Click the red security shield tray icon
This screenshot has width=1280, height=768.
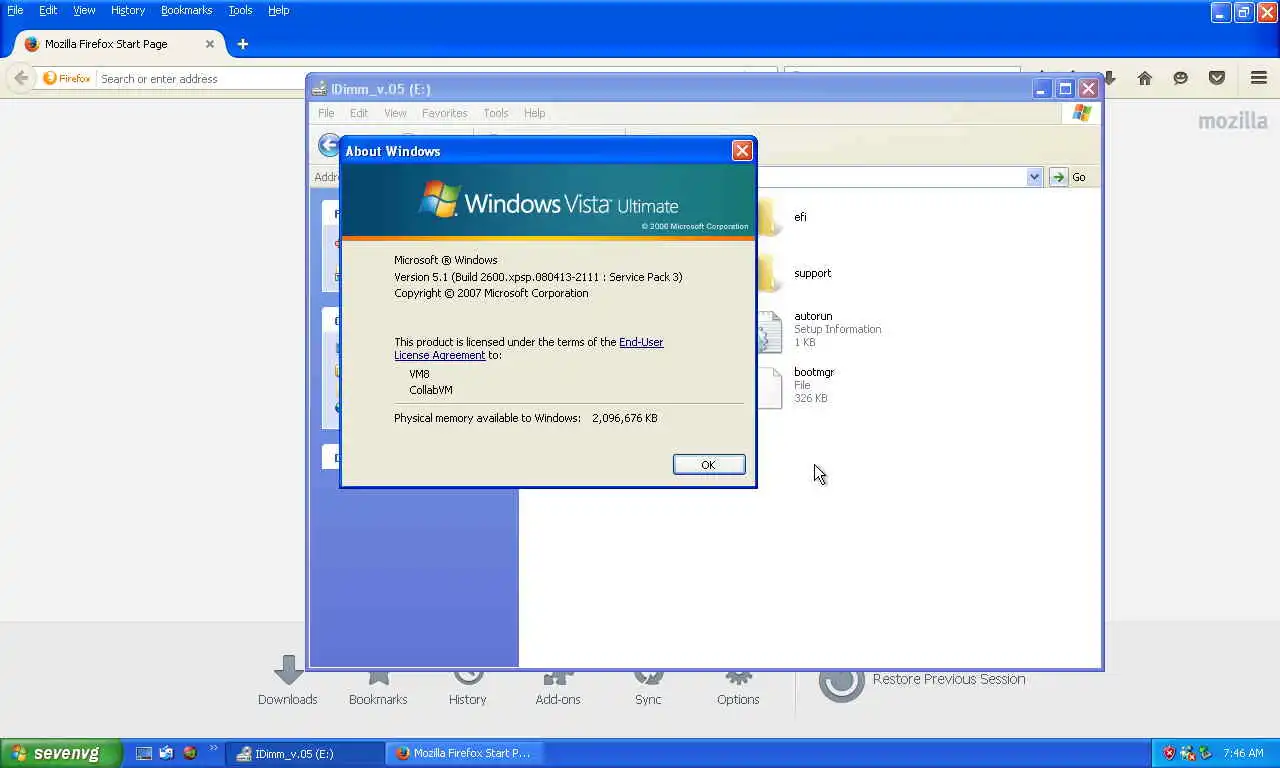1168,753
